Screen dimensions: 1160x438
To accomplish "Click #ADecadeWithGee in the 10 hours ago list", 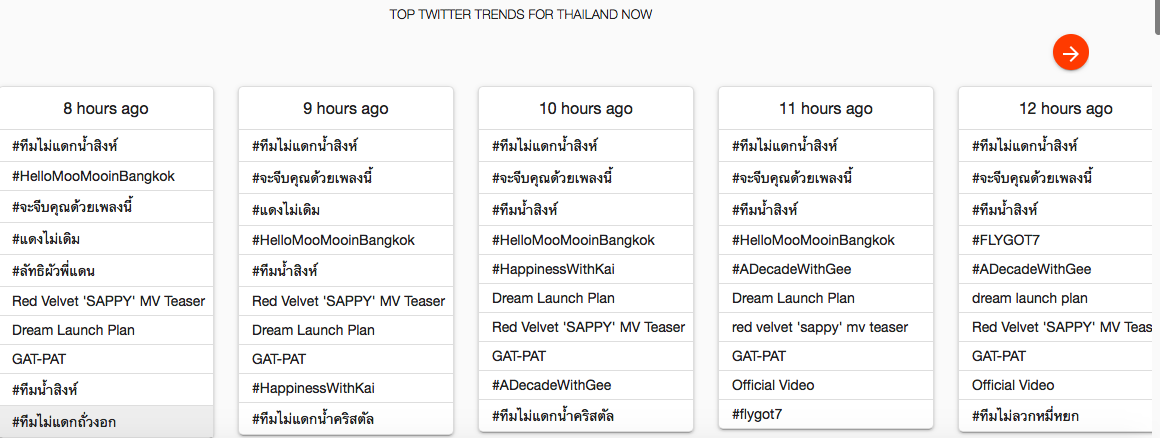I will click(x=551, y=385).
